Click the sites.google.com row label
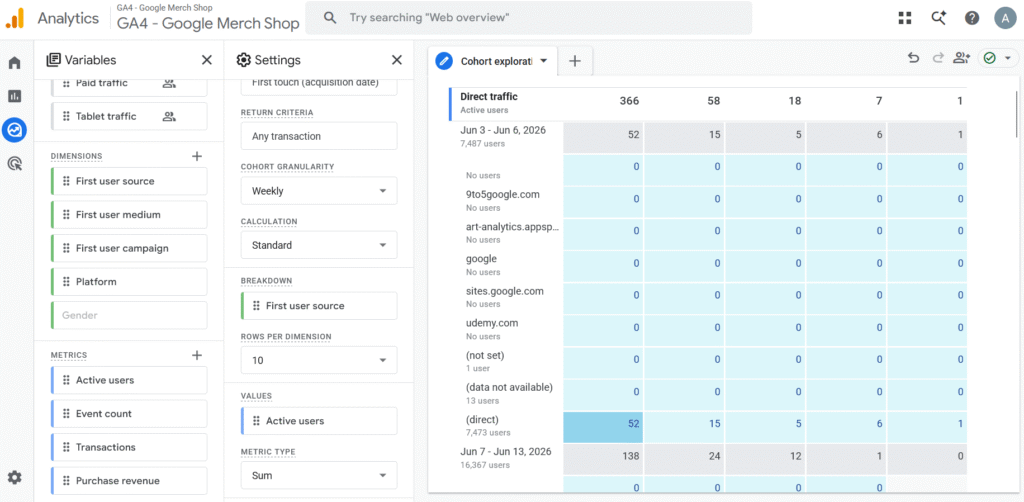 505,291
